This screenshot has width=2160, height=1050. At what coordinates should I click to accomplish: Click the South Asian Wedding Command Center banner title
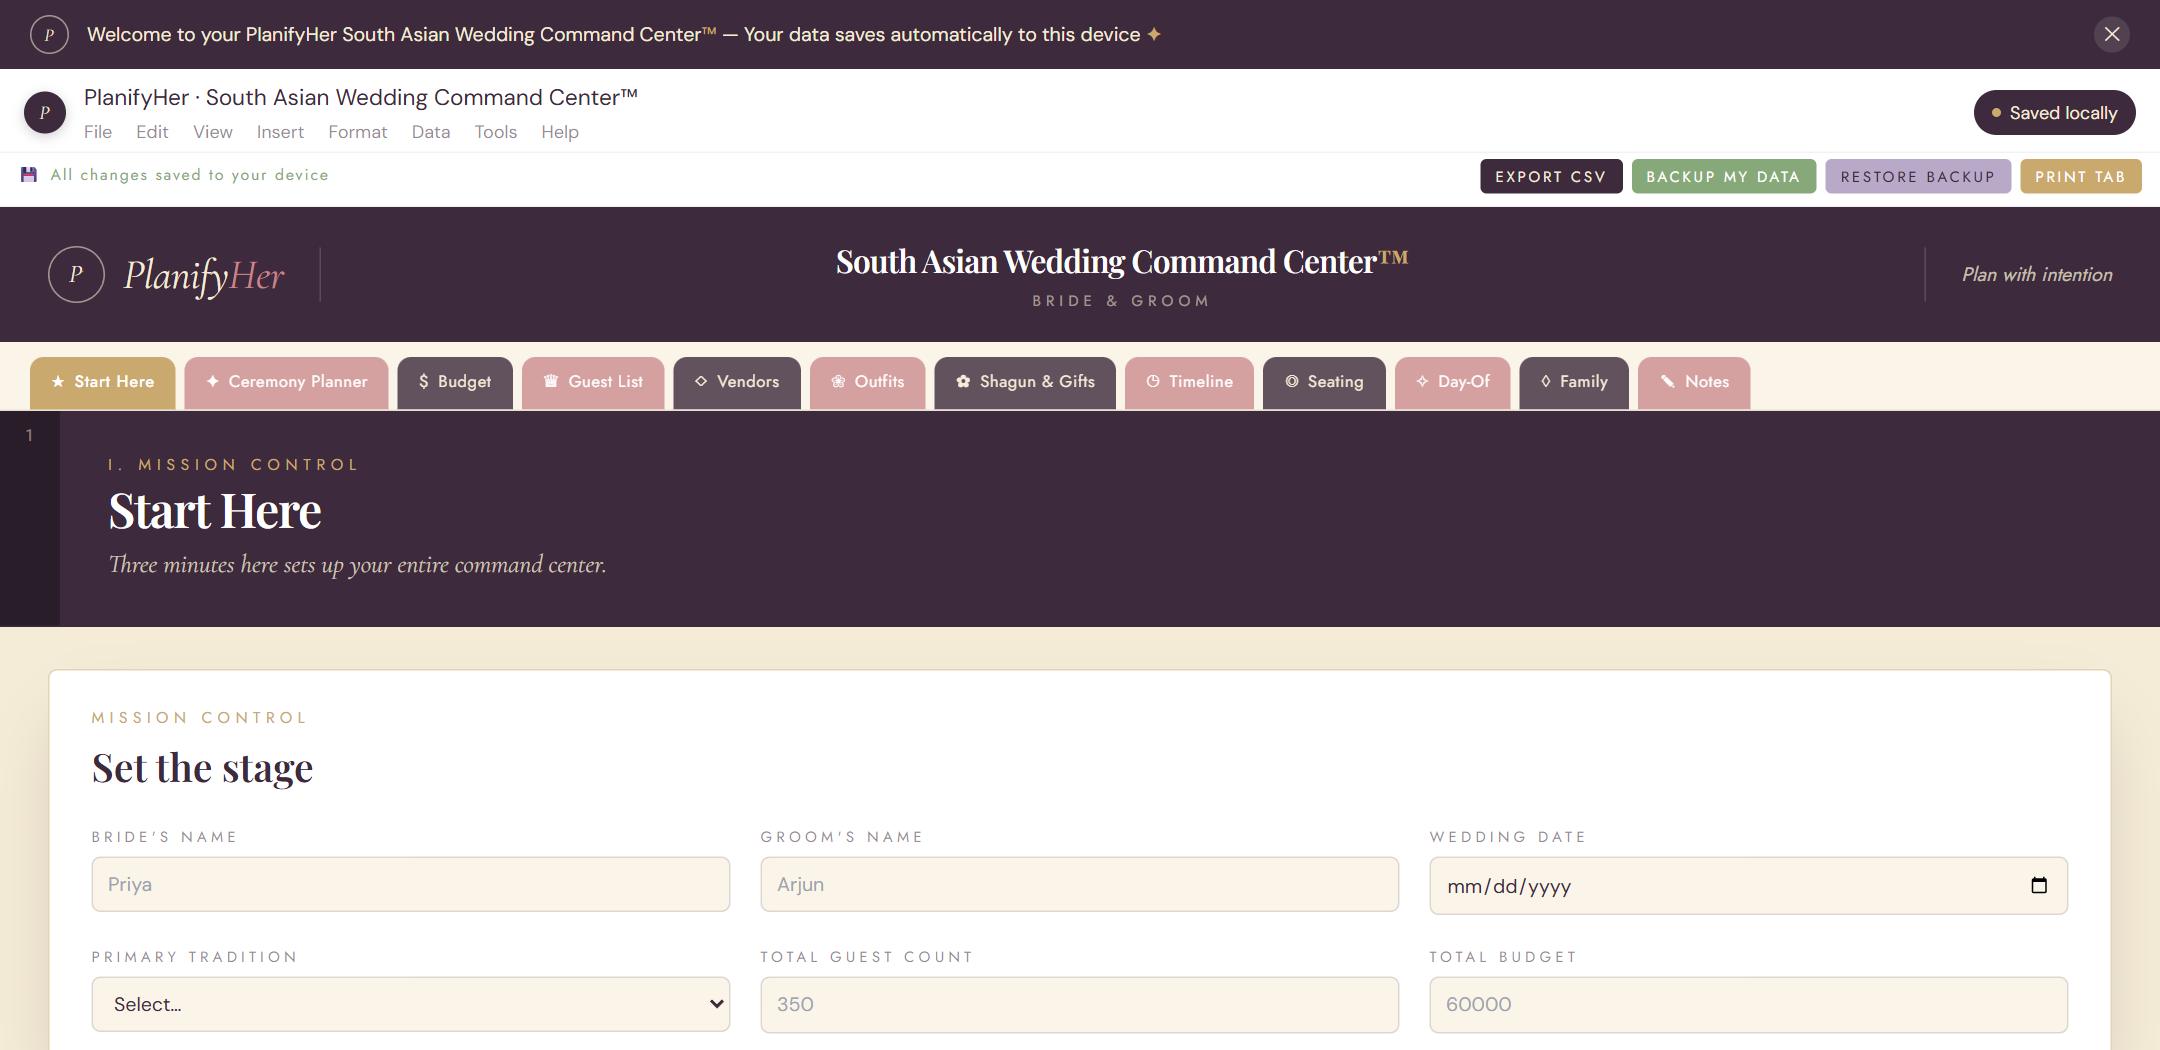pos(1121,261)
